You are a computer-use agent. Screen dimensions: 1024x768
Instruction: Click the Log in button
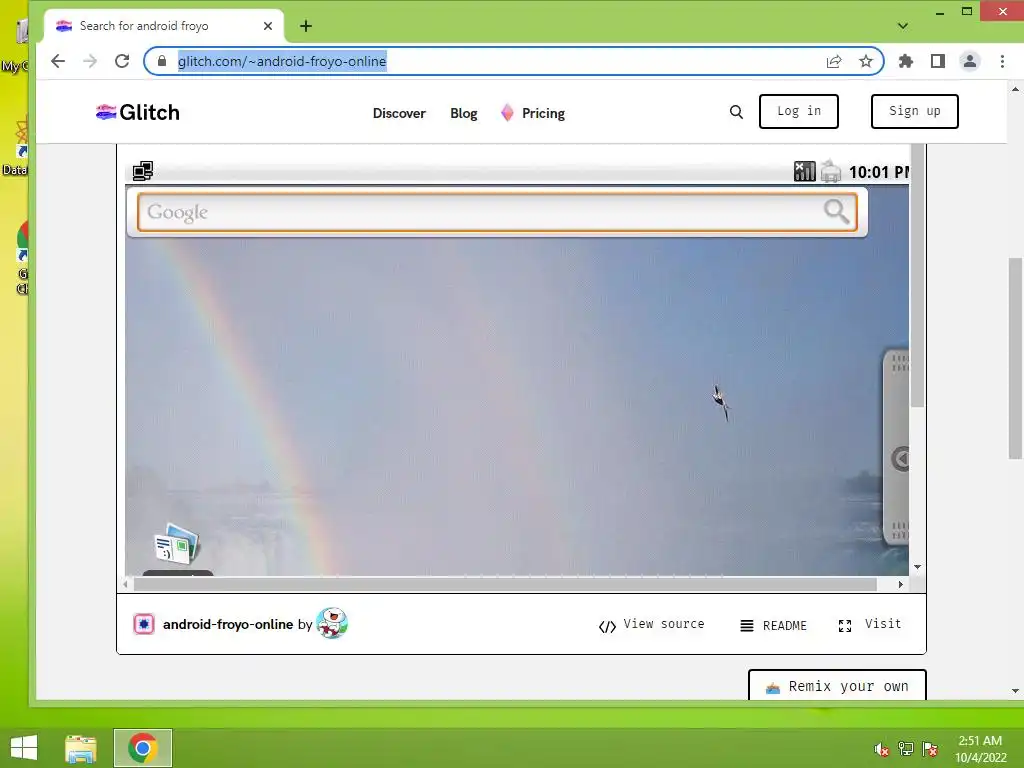click(799, 111)
